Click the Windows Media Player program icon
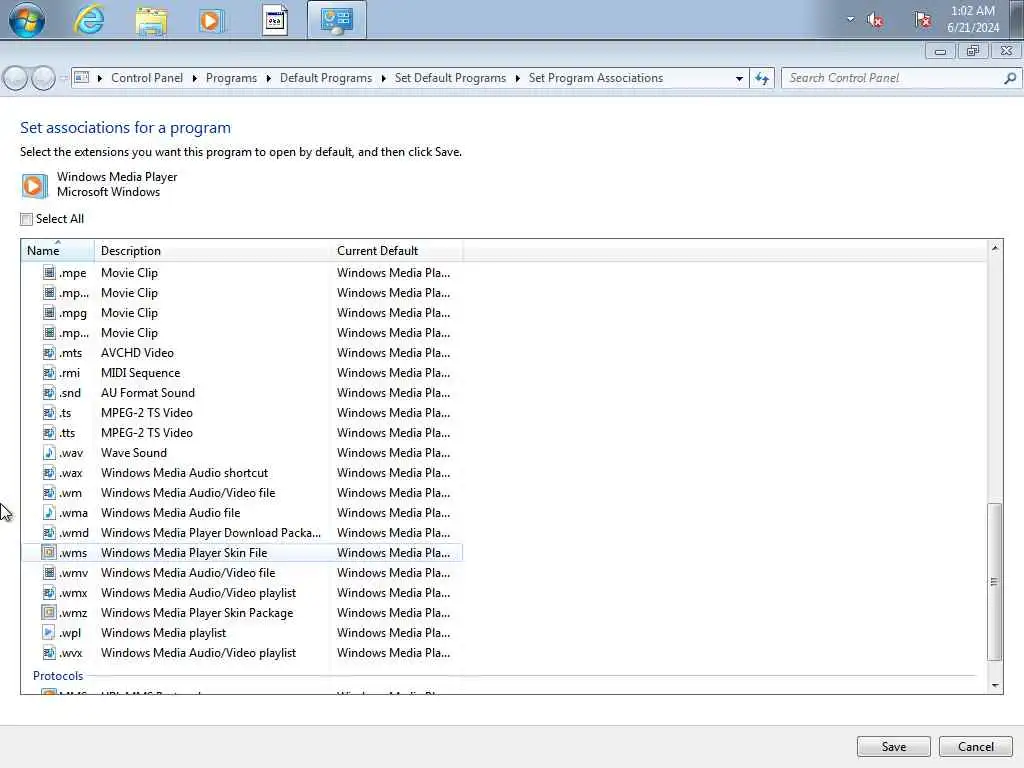The width and height of the screenshot is (1024, 768). point(34,185)
